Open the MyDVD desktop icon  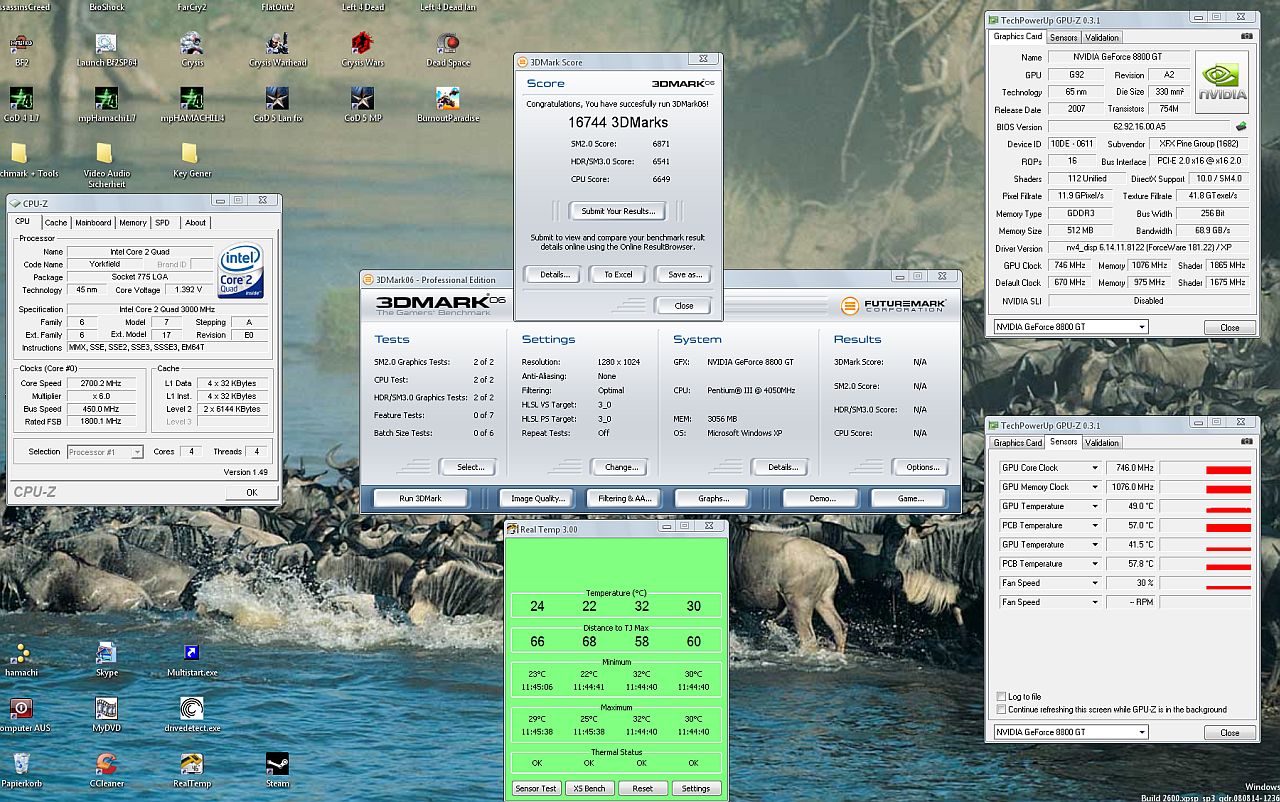click(106, 715)
